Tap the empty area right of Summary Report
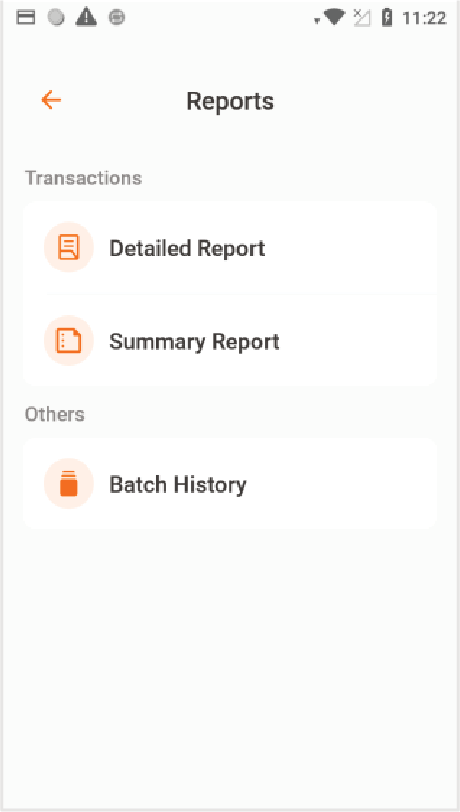Screen dimensions: 460x812 (x=357, y=341)
